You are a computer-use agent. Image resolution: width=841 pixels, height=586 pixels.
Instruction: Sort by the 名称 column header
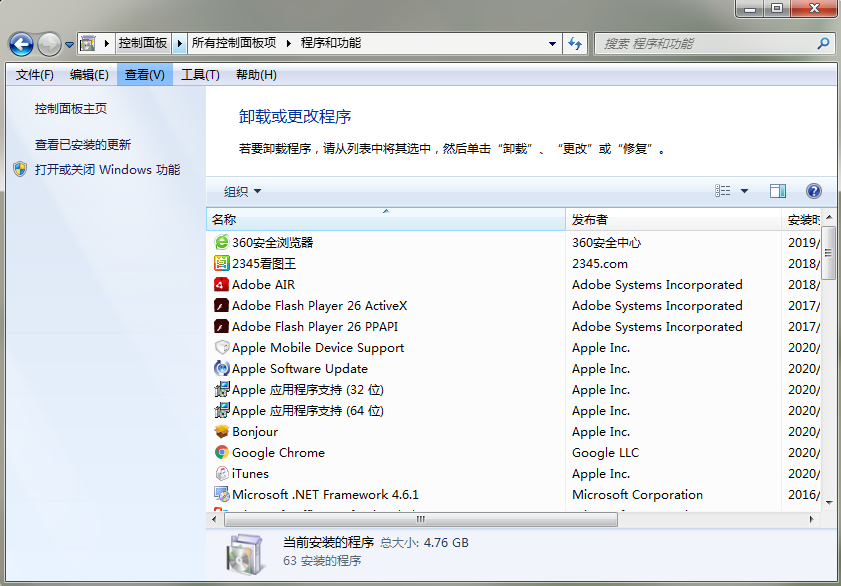(x=386, y=219)
